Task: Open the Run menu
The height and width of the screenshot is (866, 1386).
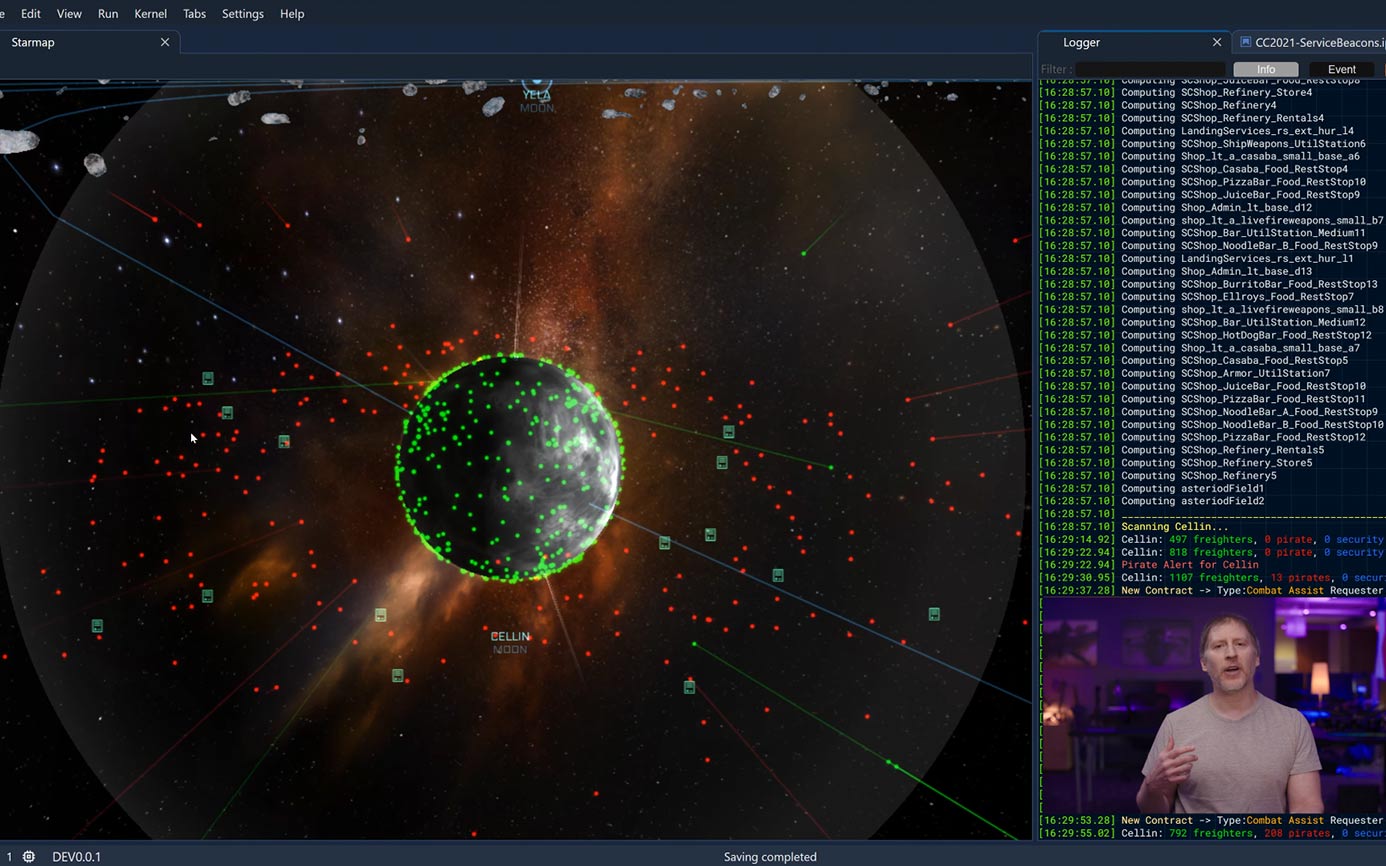Action: (x=108, y=14)
